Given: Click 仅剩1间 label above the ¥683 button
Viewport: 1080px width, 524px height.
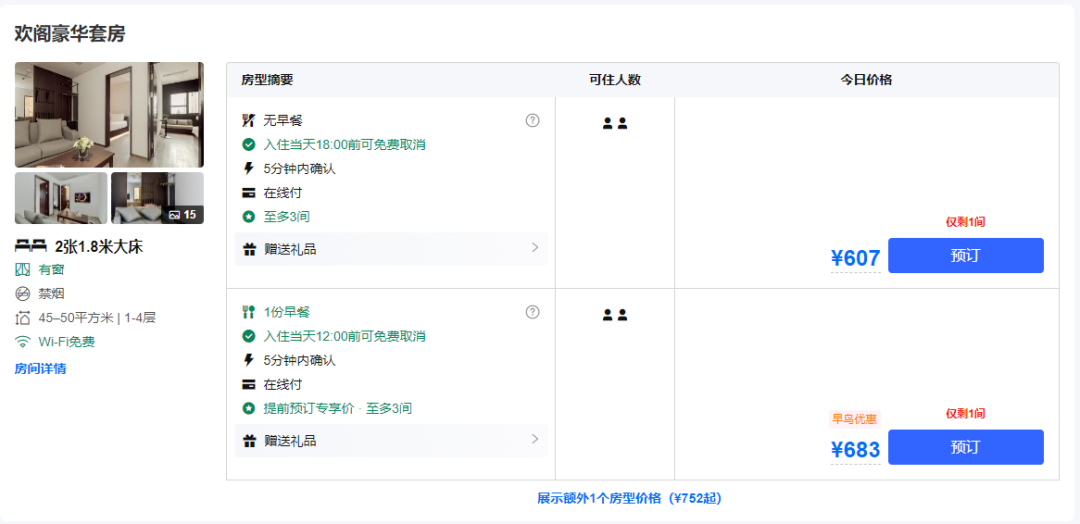Looking at the screenshot, I should click(966, 413).
